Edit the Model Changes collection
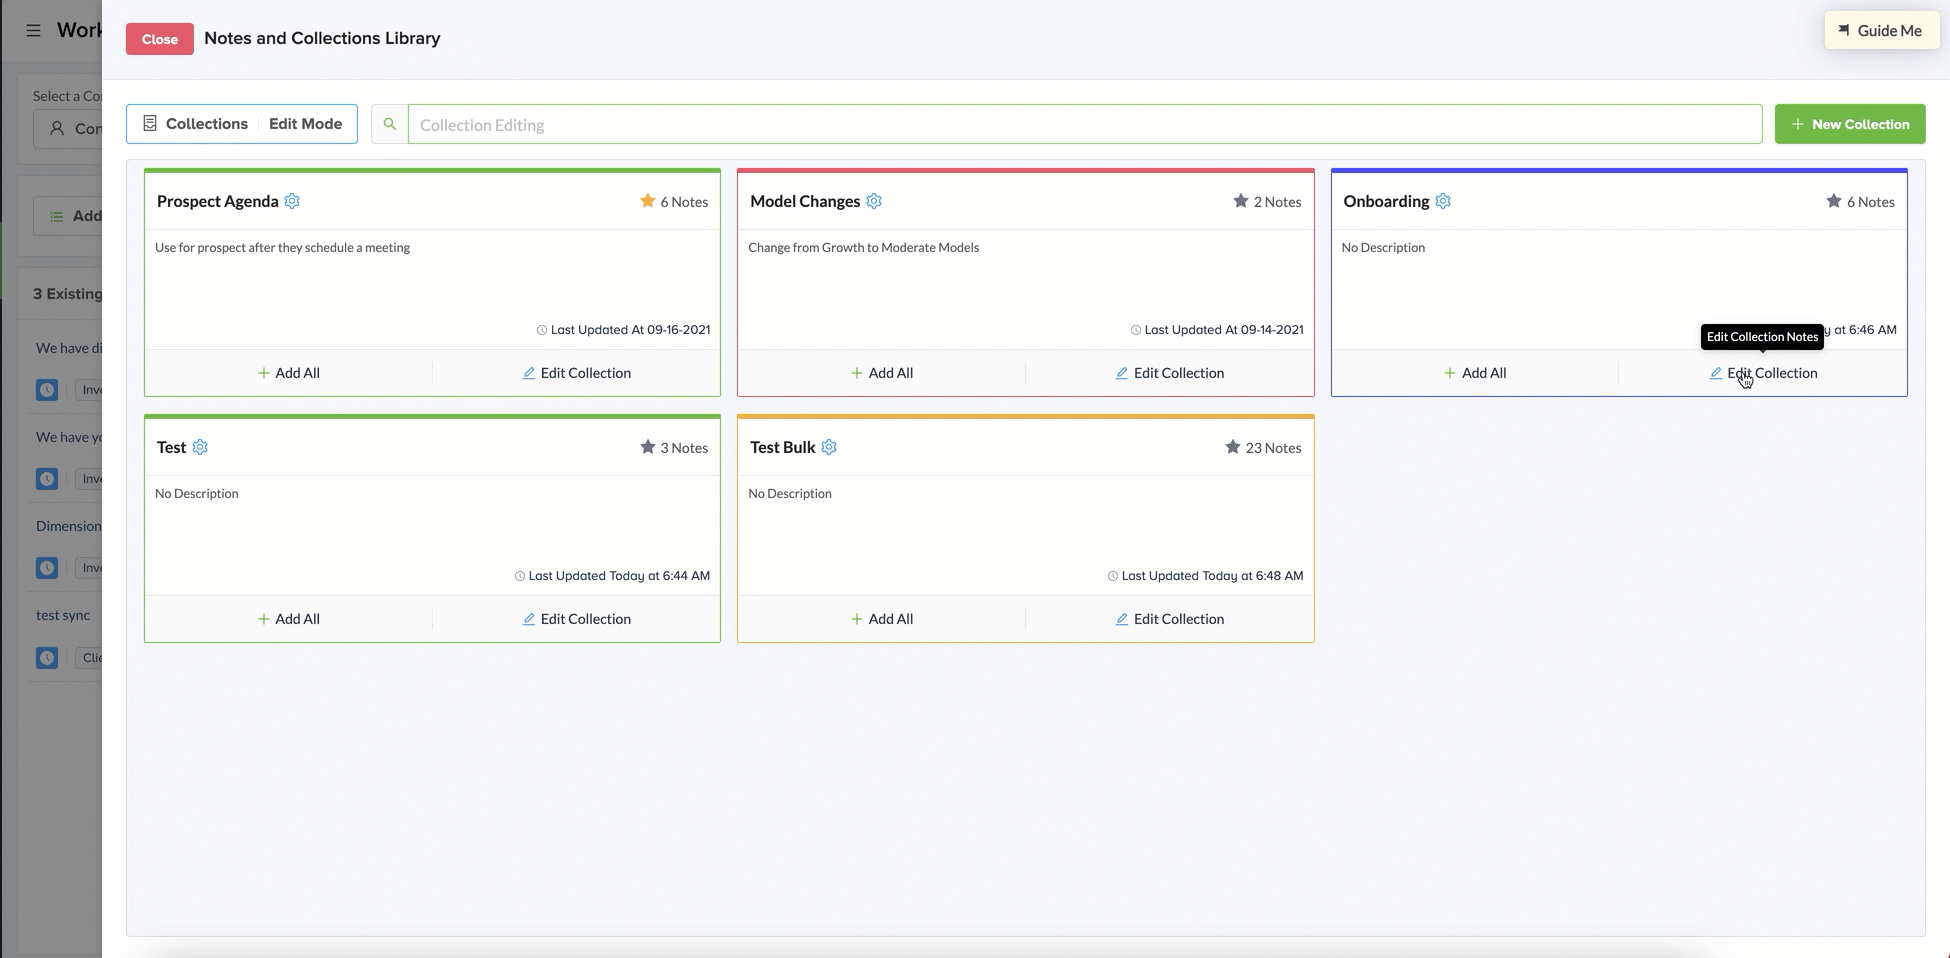1950x958 pixels. point(1170,373)
